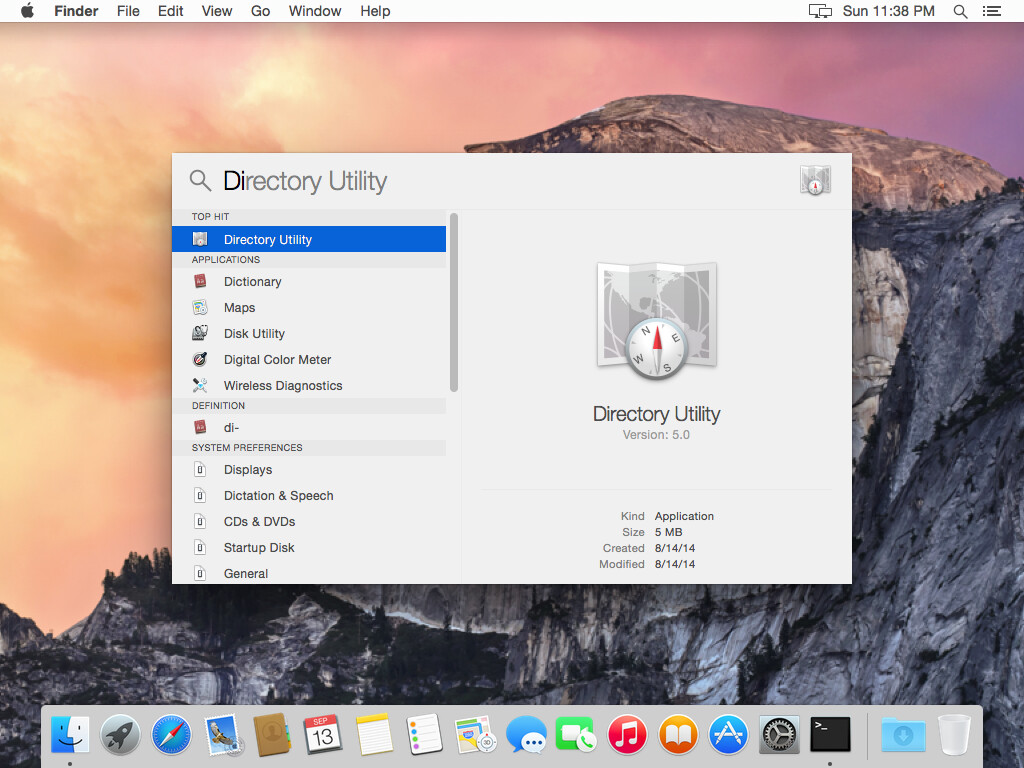
Task: Click the Apple menu
Action: pyautogui.click(x=27, y=11)
